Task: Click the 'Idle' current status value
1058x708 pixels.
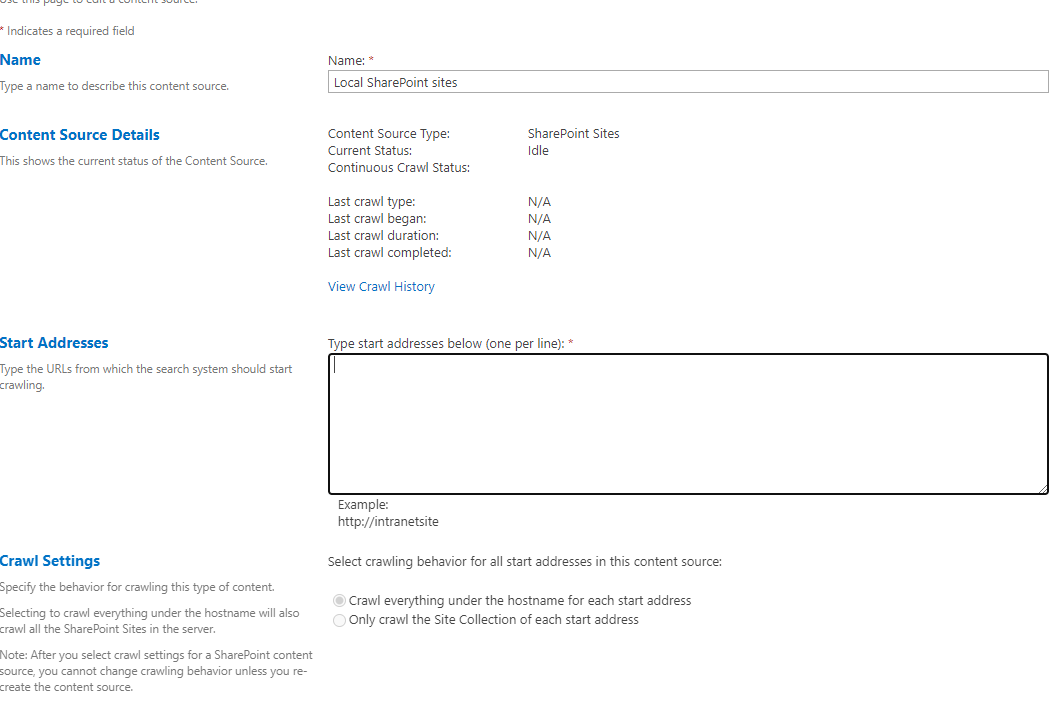Action: 537,150
